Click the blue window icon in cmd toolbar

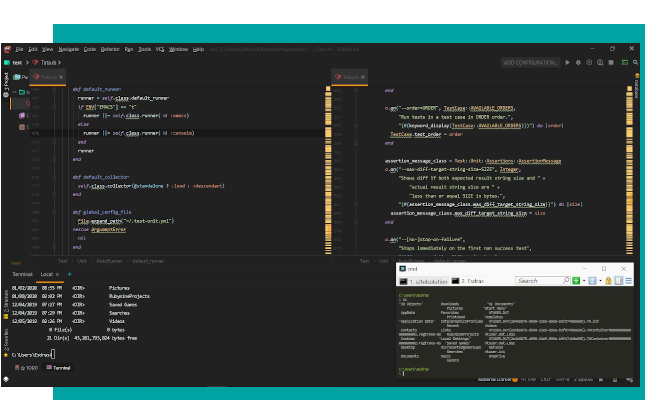(592, 281)
